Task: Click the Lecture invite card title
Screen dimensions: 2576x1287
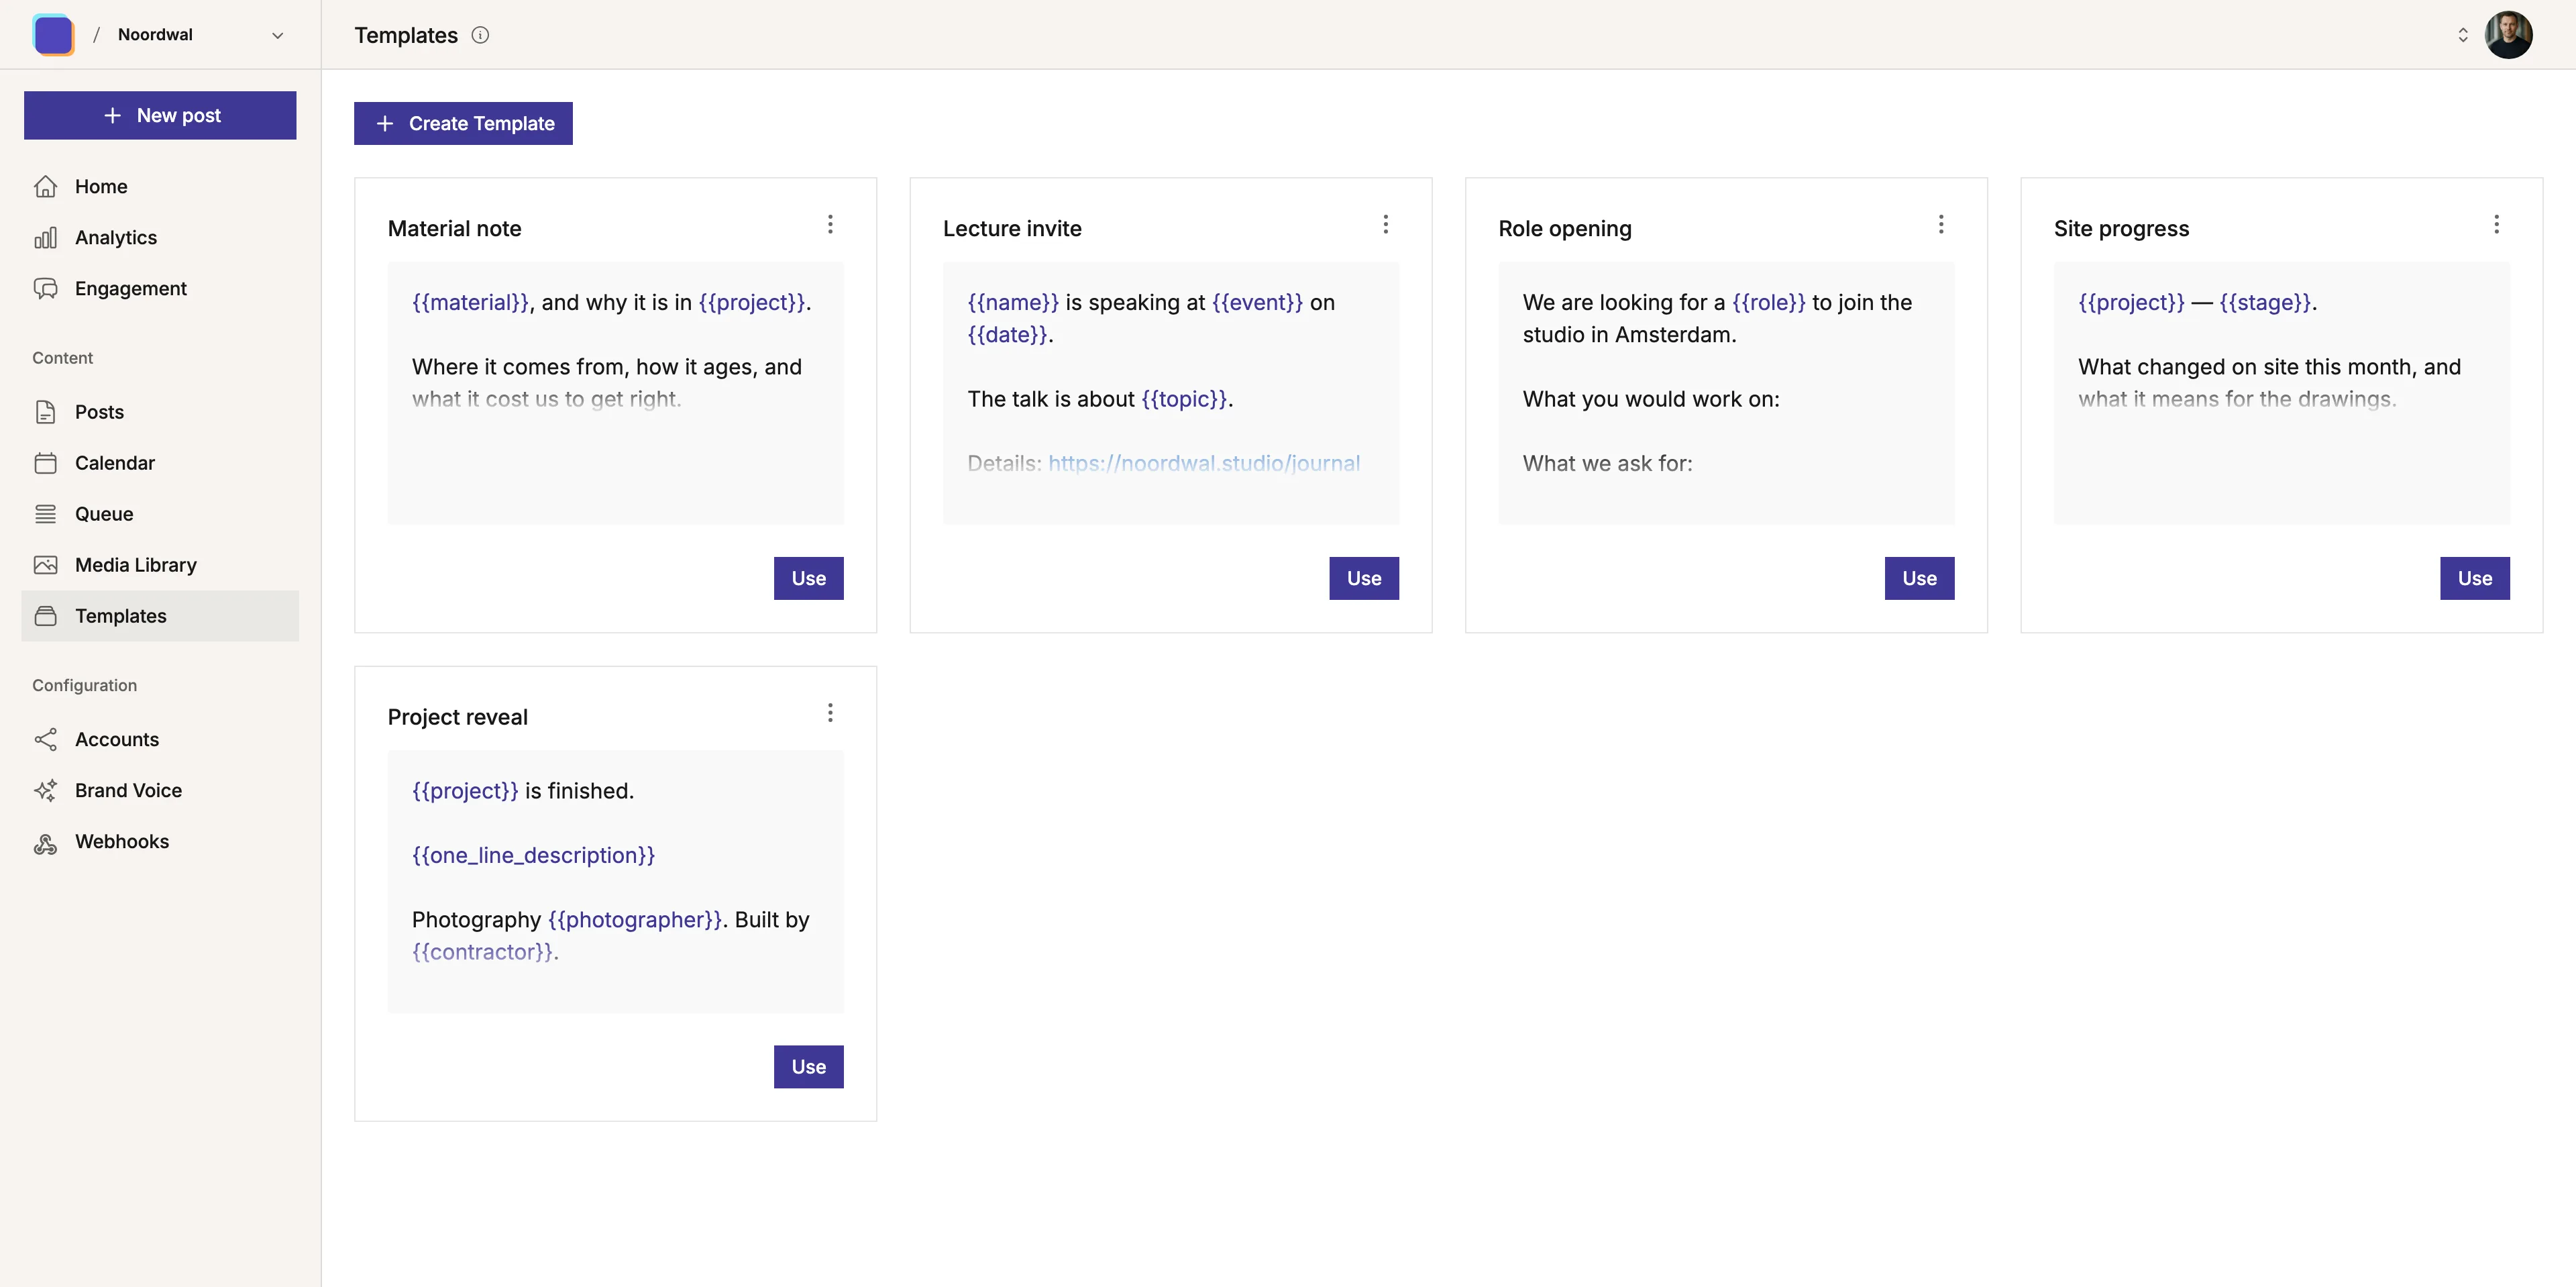Action: (x=1012, y=228)
